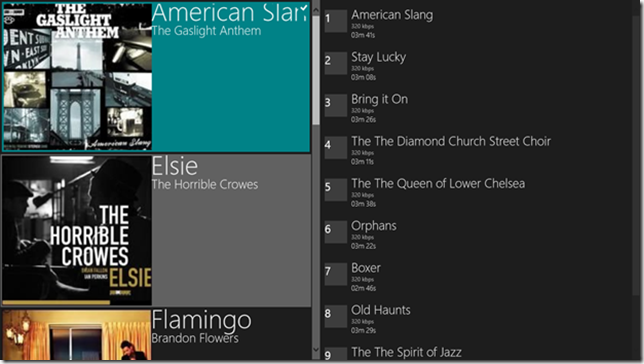Select the Elsie album title
The height and width of the screenshot is (364, 644).
click(175, 166)
